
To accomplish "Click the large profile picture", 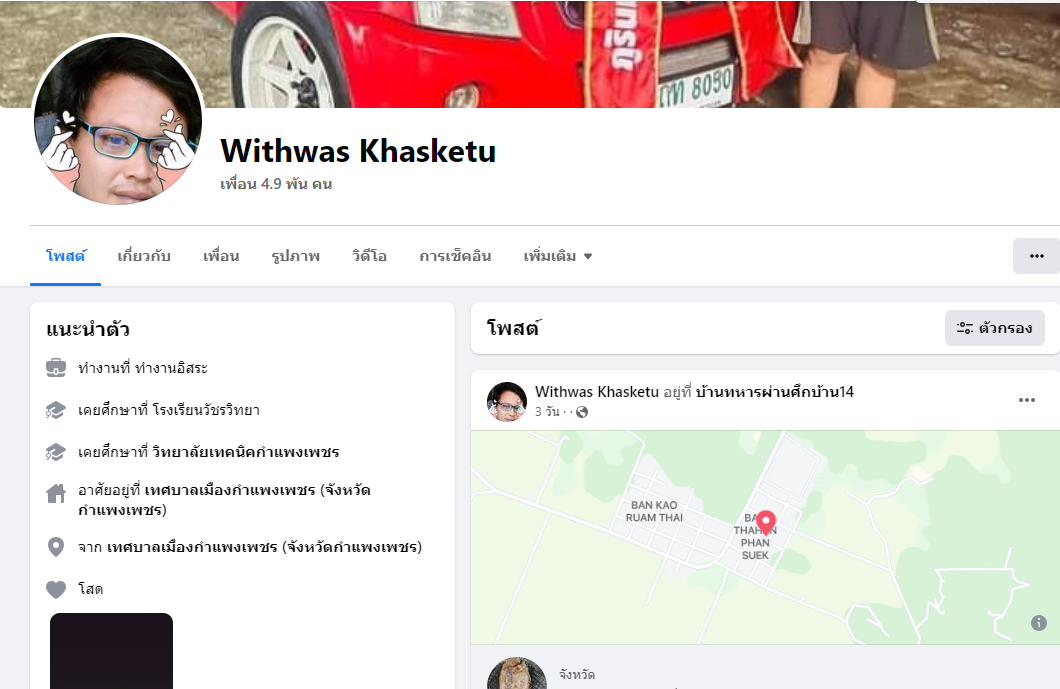I will point(118,120).
